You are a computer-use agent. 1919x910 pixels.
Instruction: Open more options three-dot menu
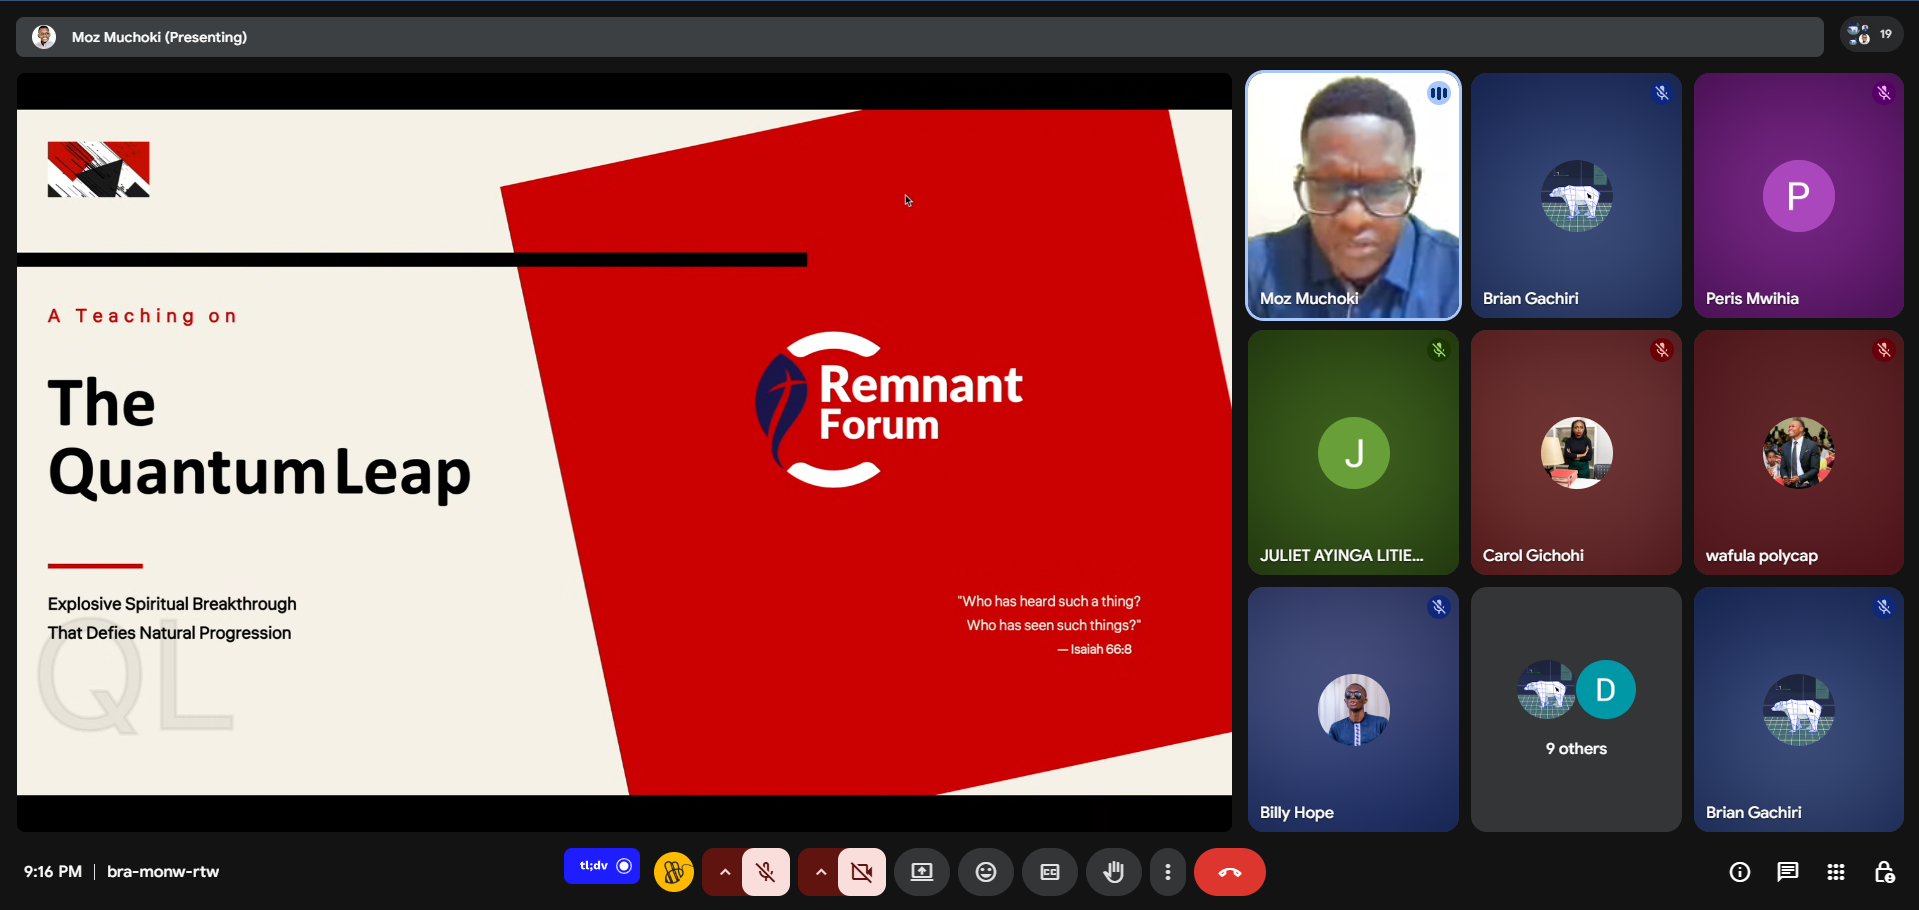[x=1167, y=872]
